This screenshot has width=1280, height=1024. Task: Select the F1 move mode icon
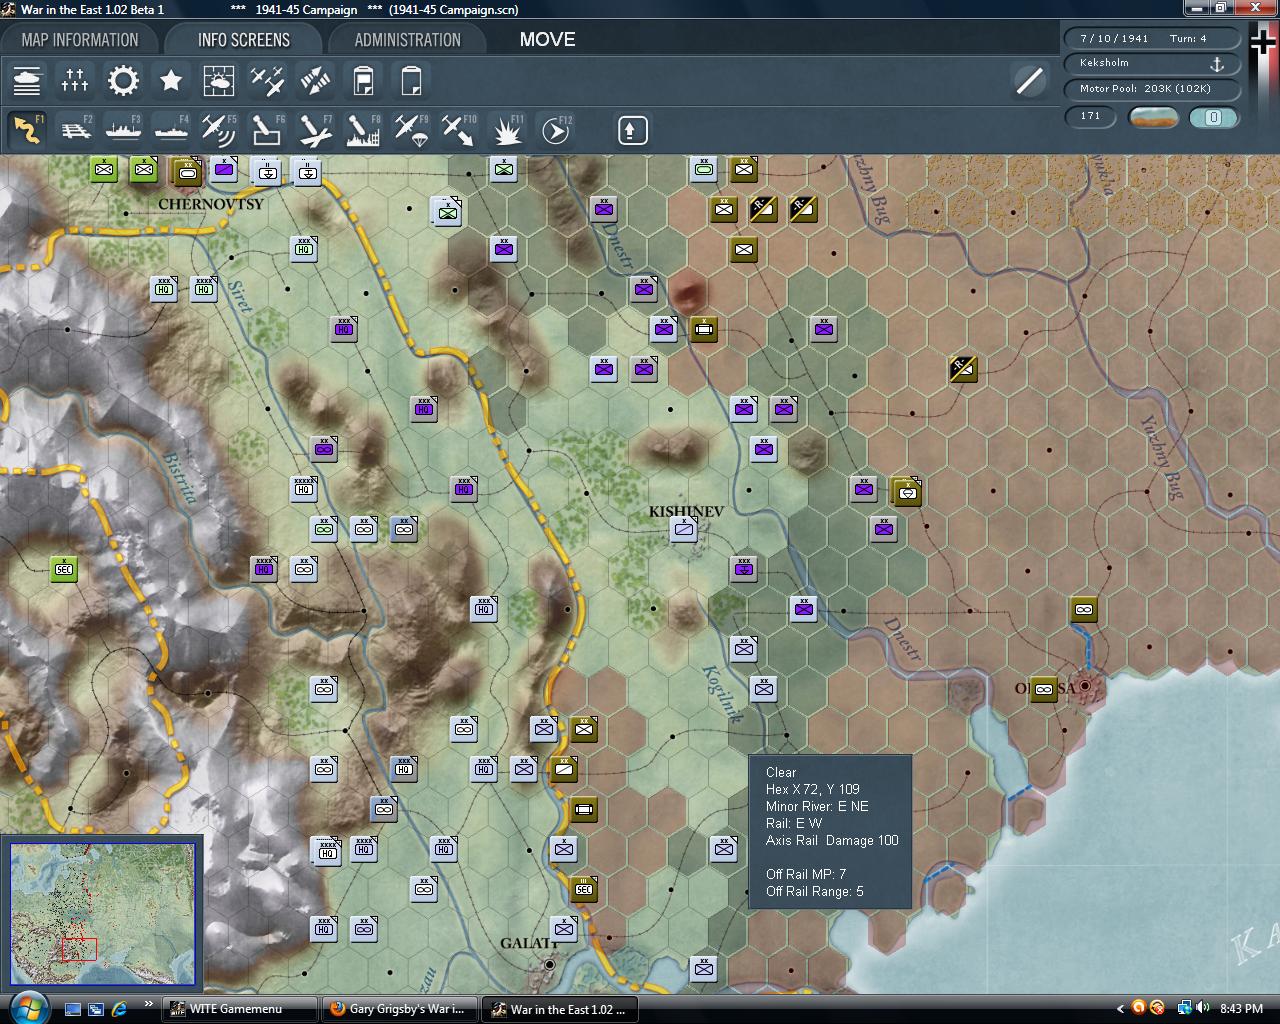click(x=27, y=130)
